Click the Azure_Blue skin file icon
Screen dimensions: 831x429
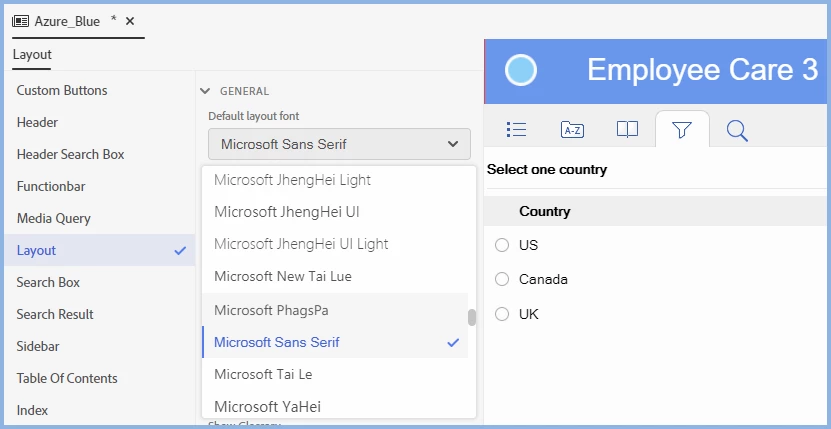(x=20, y=21)
